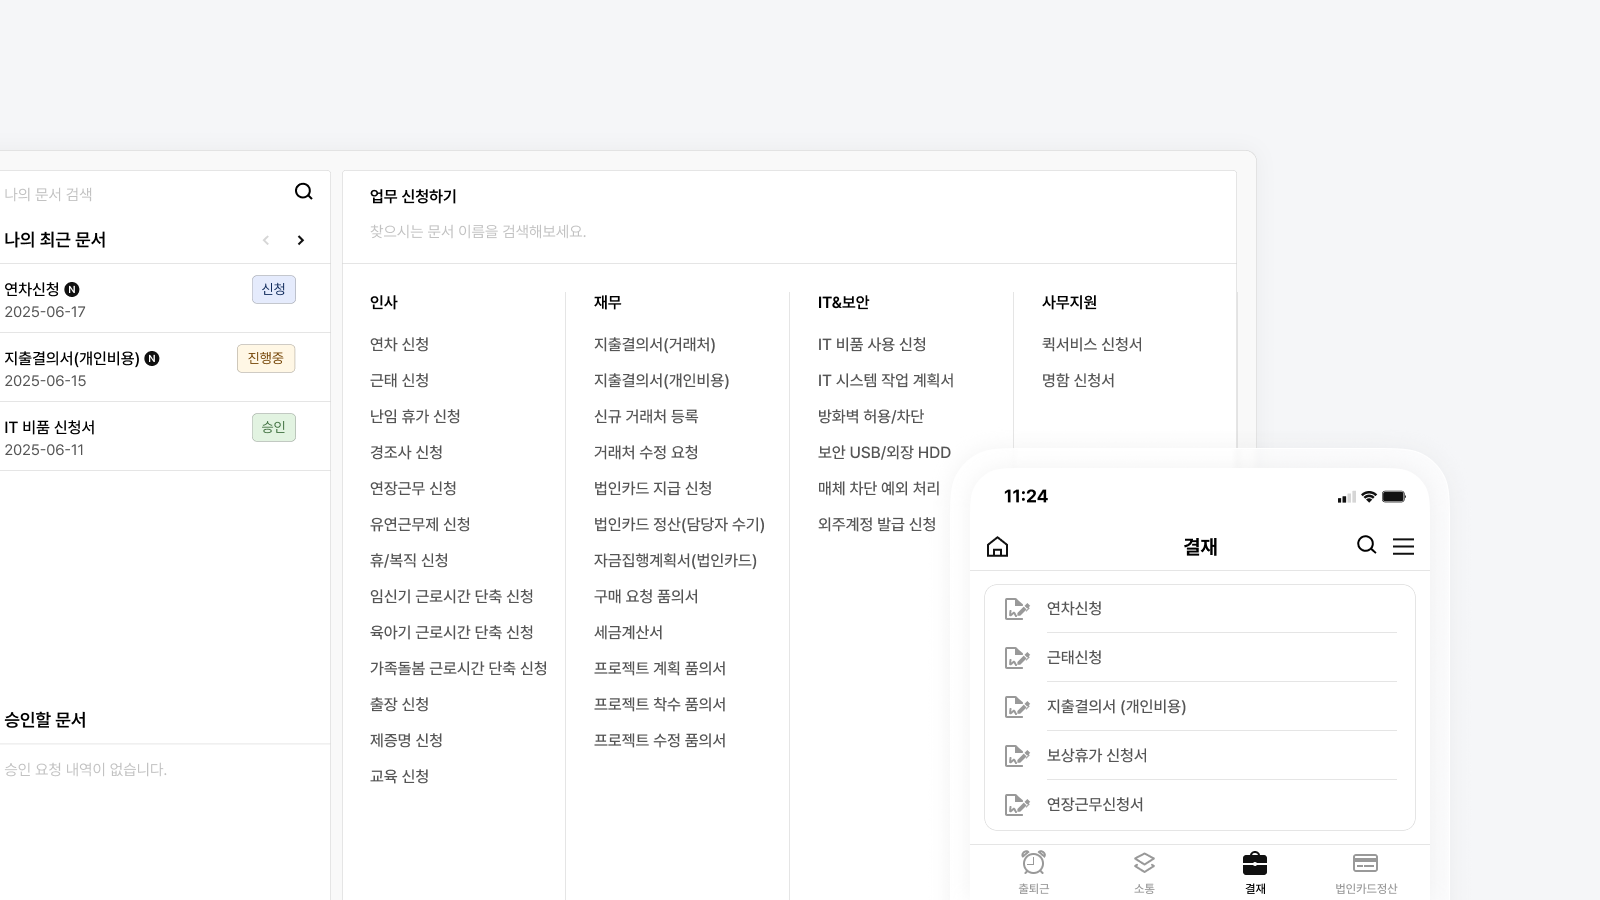Viewport: 1600px width, 900px height.
Task: Open 프로젝트 계획 품의서
Action: click(660, 668)
